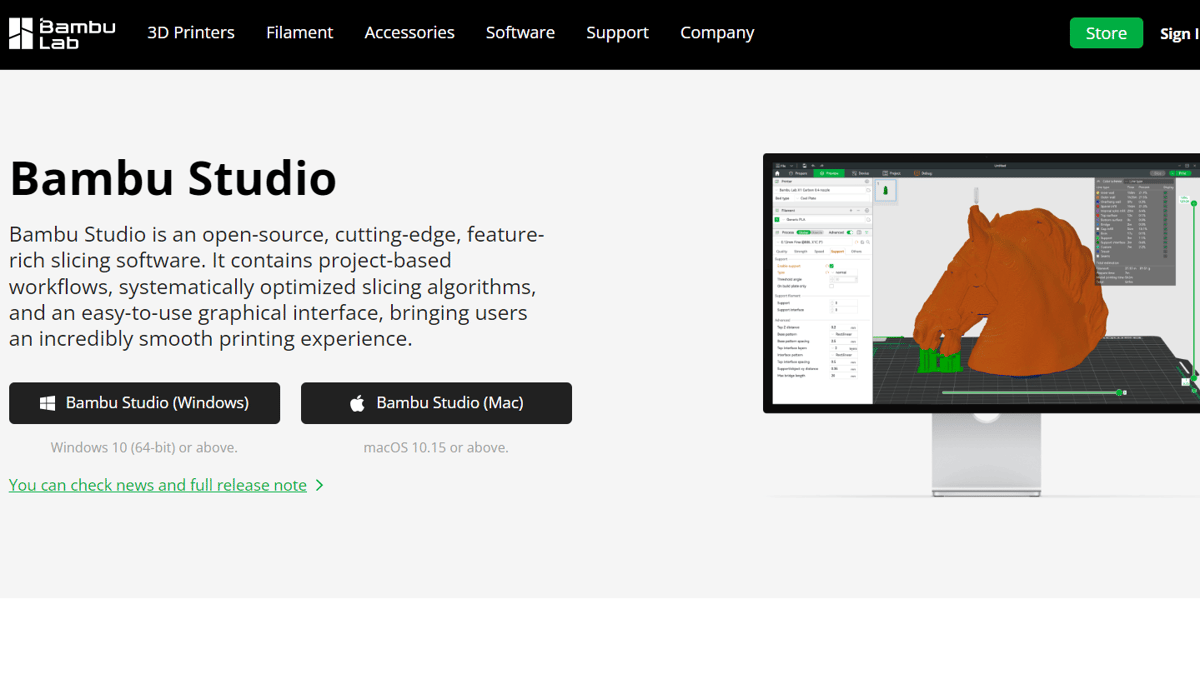The width and height of the screenshot is (1200, 674).
Task: Open the 3D Printers menu
Action: click(x=191, y=33)
